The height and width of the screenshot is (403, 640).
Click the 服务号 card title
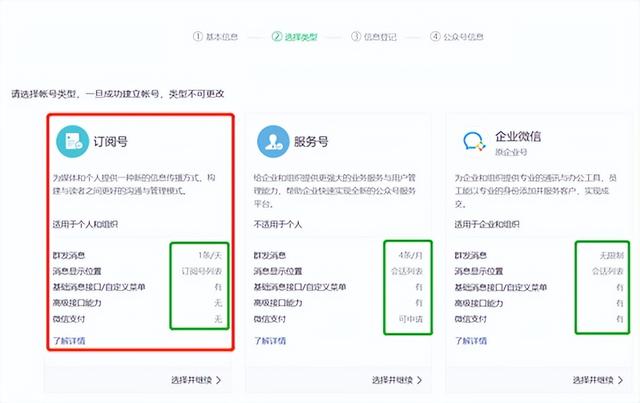coord(311,142)
